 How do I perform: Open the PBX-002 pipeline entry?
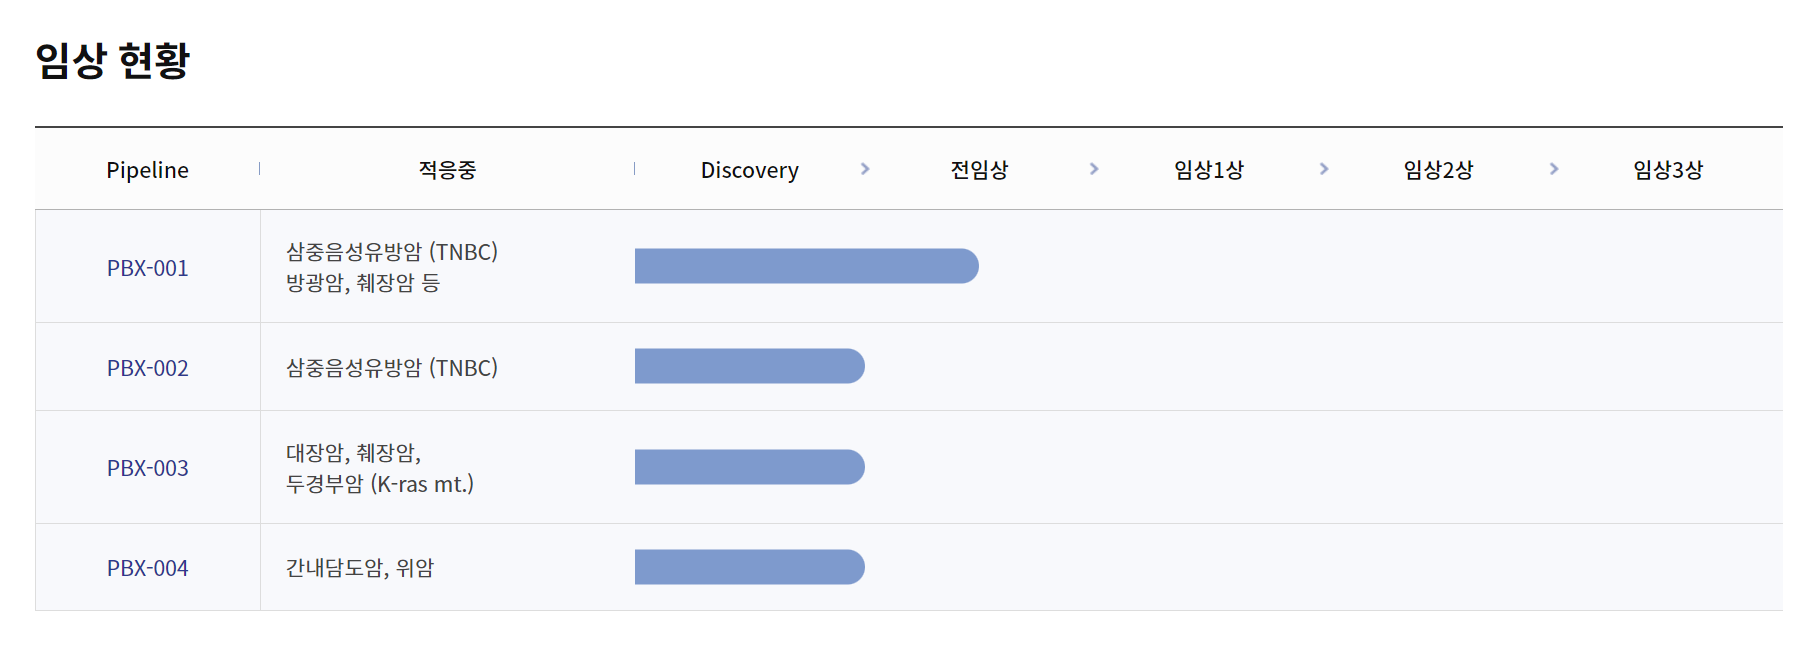click(x=148, y=368)
